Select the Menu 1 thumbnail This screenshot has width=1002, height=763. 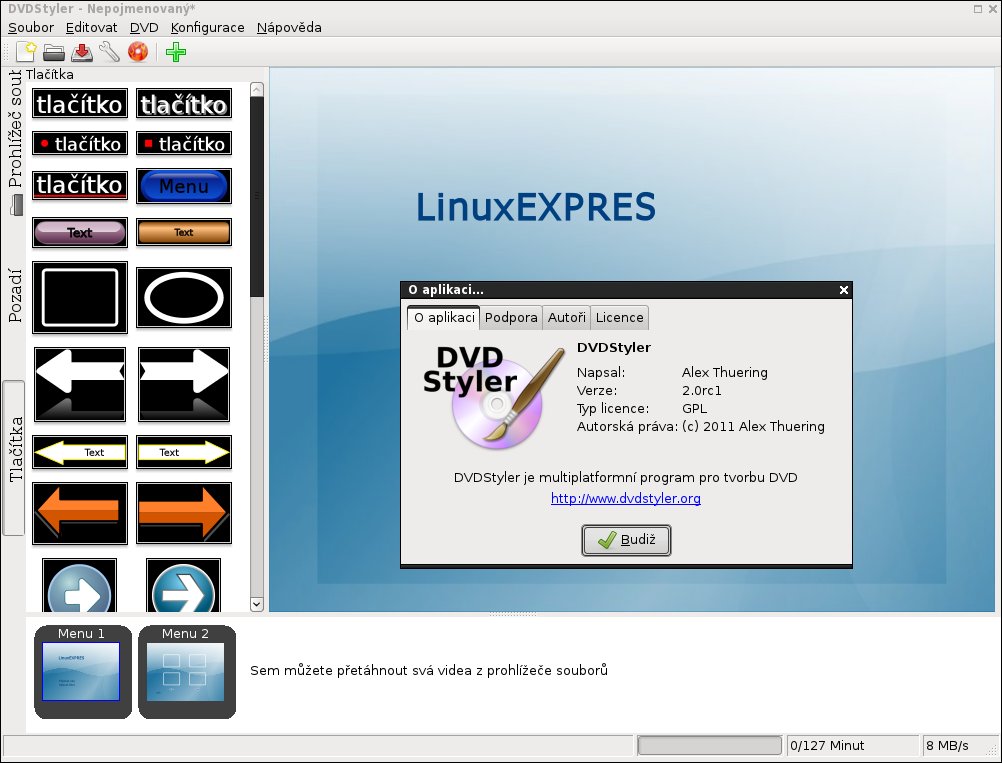[x=82, y=672]
